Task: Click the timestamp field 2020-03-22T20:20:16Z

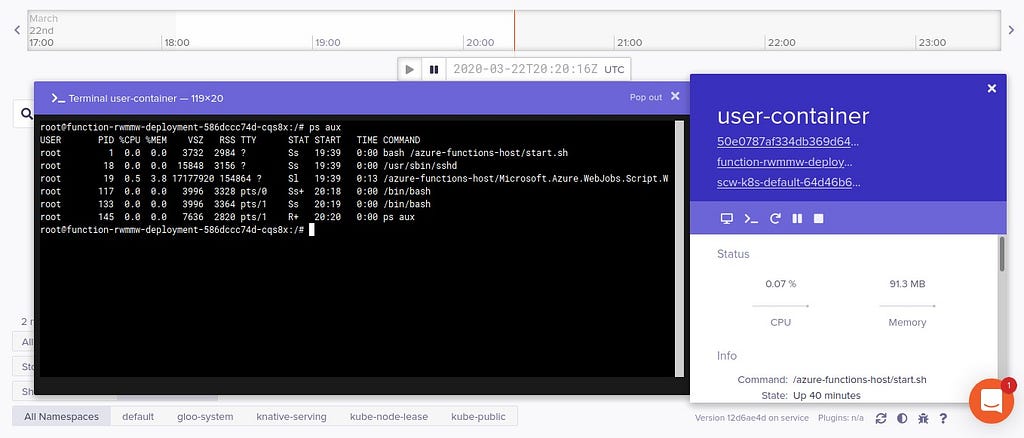Action: click(525, 69)
